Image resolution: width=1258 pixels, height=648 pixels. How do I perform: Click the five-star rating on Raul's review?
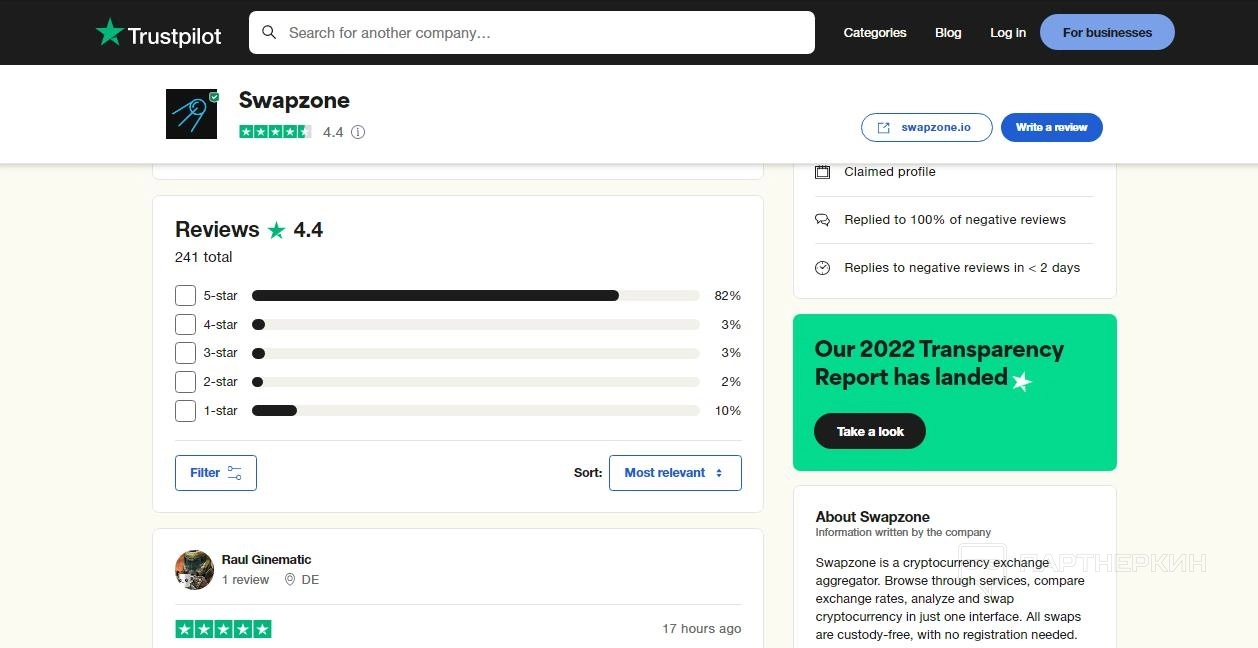point(223,629)
